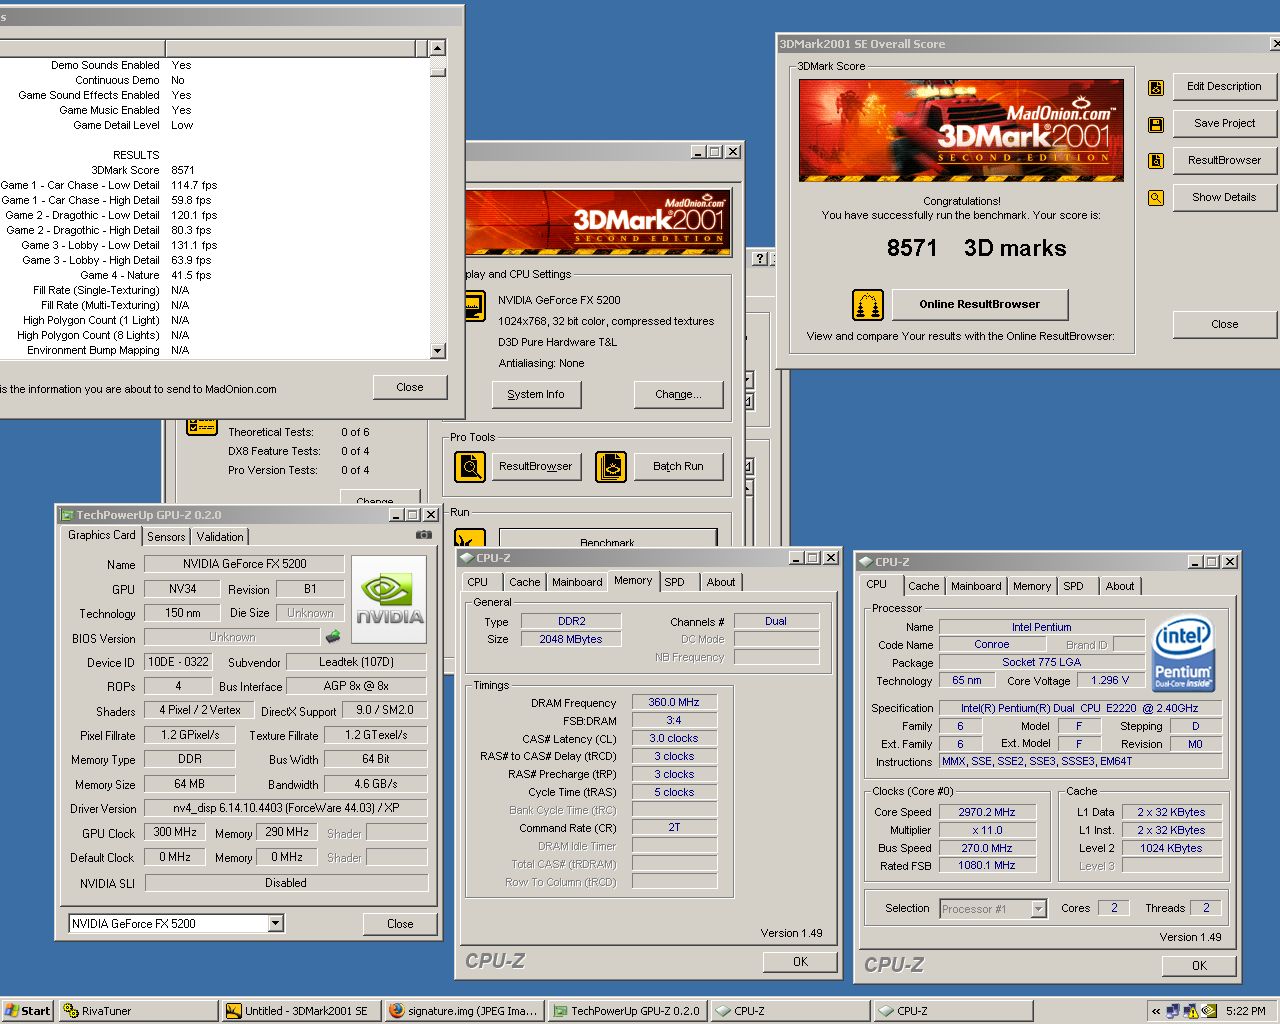Viewport: 1280px width, 1024px height.
Task: Click the Online ResultBrowser icon beside the button
Action: click(867, 304)
